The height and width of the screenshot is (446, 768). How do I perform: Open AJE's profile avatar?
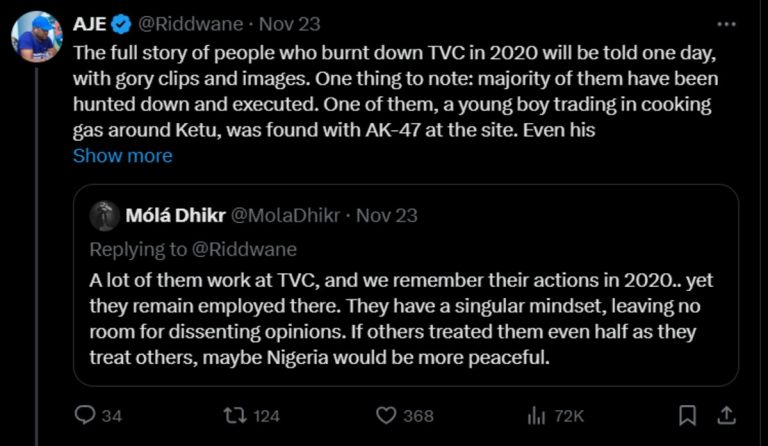37,37
